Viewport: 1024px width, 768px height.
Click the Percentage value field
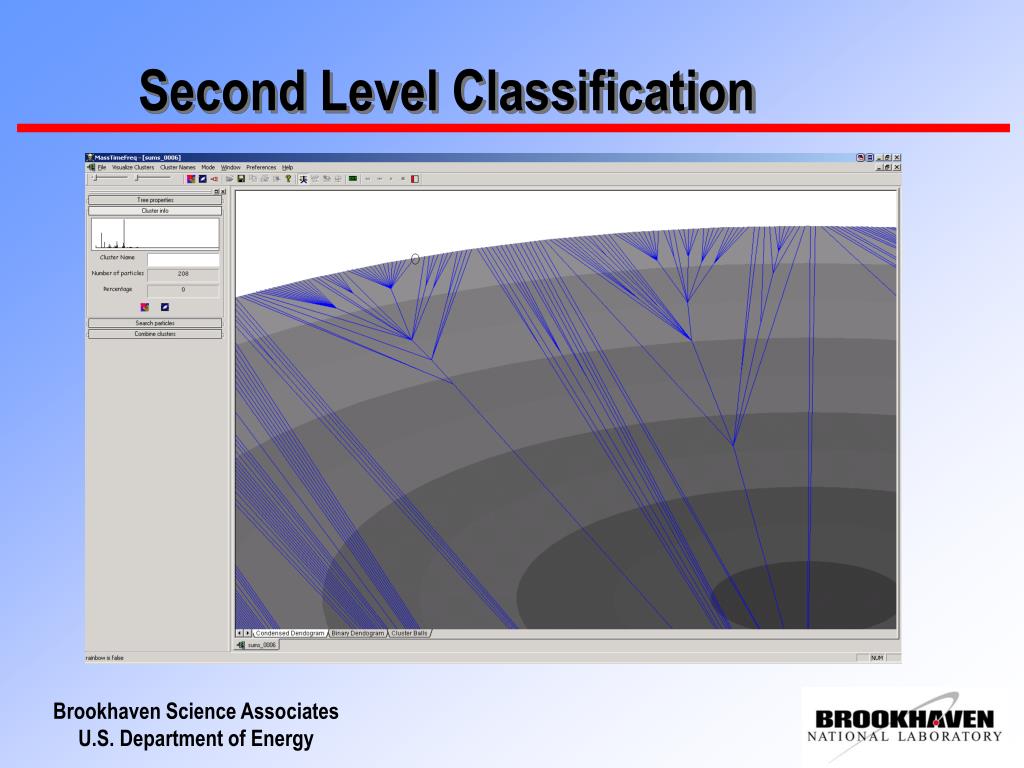[x=183, y=290]
